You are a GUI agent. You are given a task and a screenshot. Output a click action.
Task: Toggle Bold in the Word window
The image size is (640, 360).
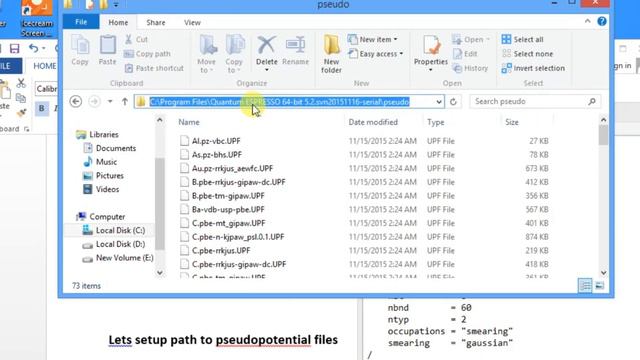coord(42,109)
